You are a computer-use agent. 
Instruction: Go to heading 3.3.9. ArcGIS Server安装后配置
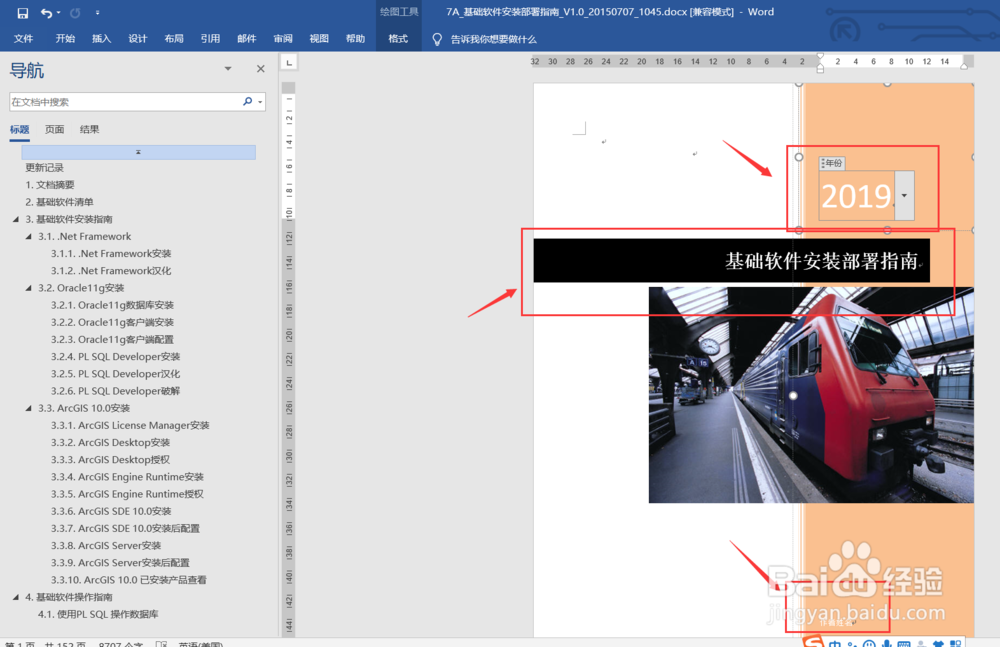[x=121, y=563]
